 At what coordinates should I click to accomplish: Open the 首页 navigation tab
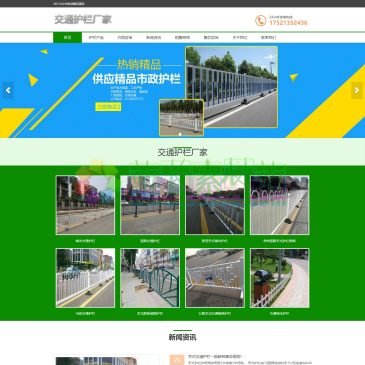click(67, 37)
